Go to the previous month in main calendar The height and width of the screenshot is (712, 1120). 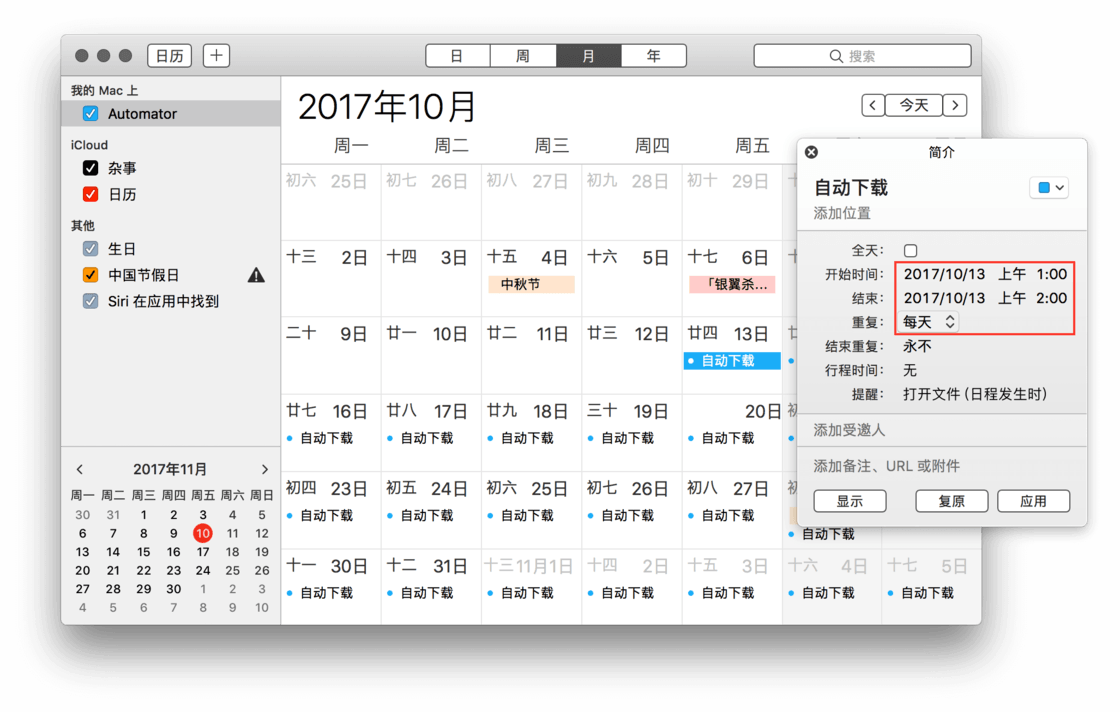(x=873, y=105)
